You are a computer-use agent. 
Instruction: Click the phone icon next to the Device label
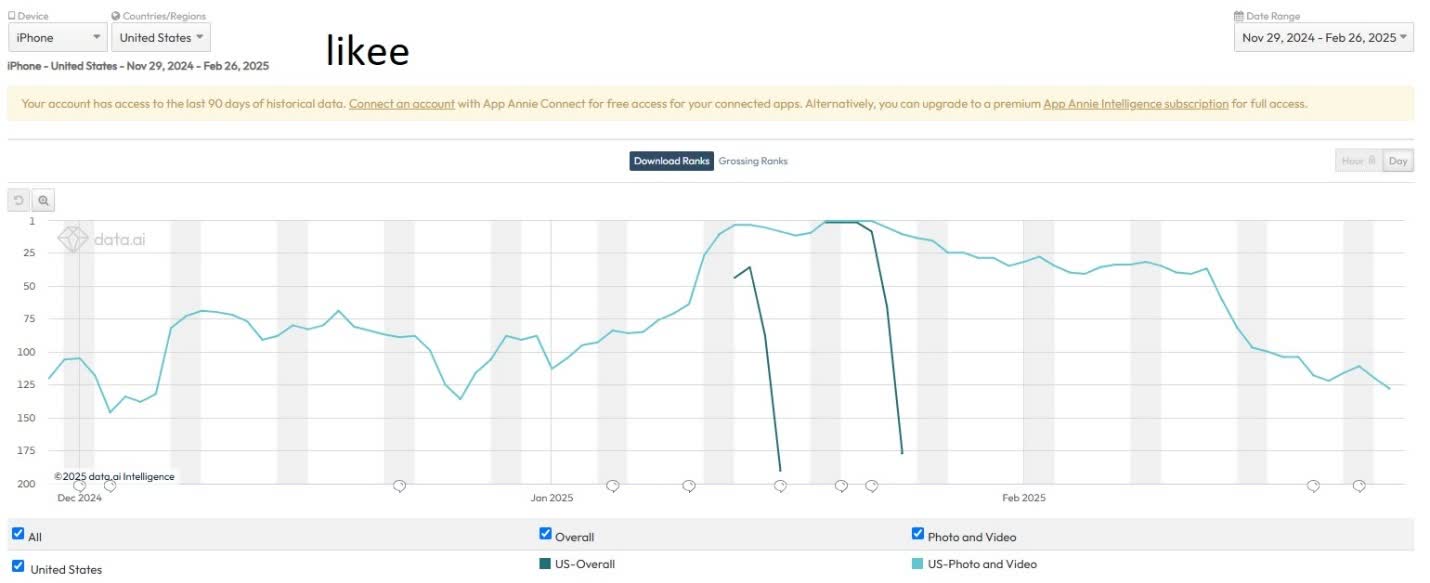coord(9,15)
